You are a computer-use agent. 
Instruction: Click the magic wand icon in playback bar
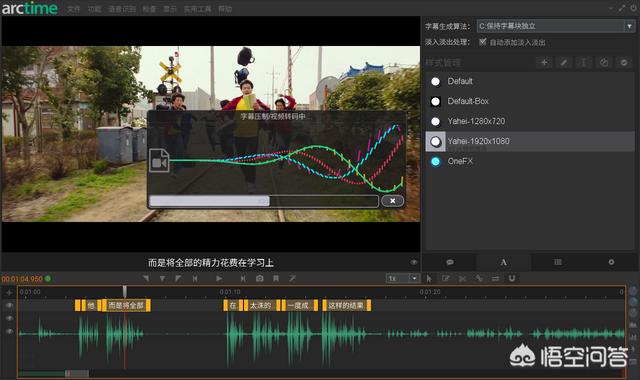point(292,278)
